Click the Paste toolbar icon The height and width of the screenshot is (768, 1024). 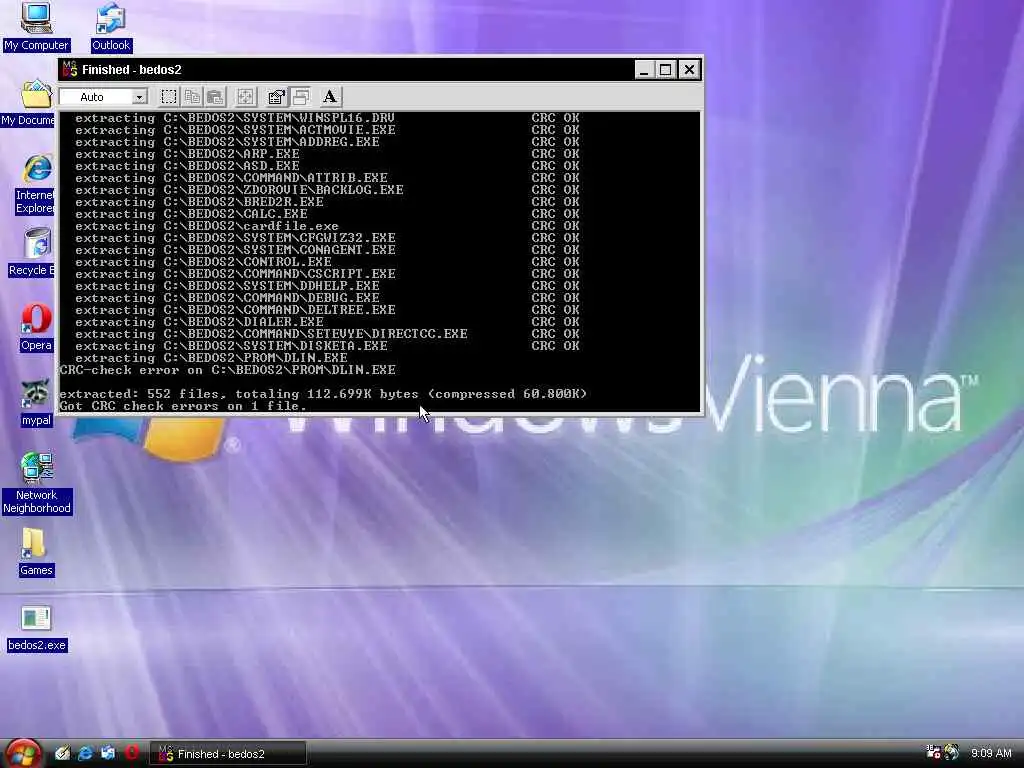[x=216, y=97]
